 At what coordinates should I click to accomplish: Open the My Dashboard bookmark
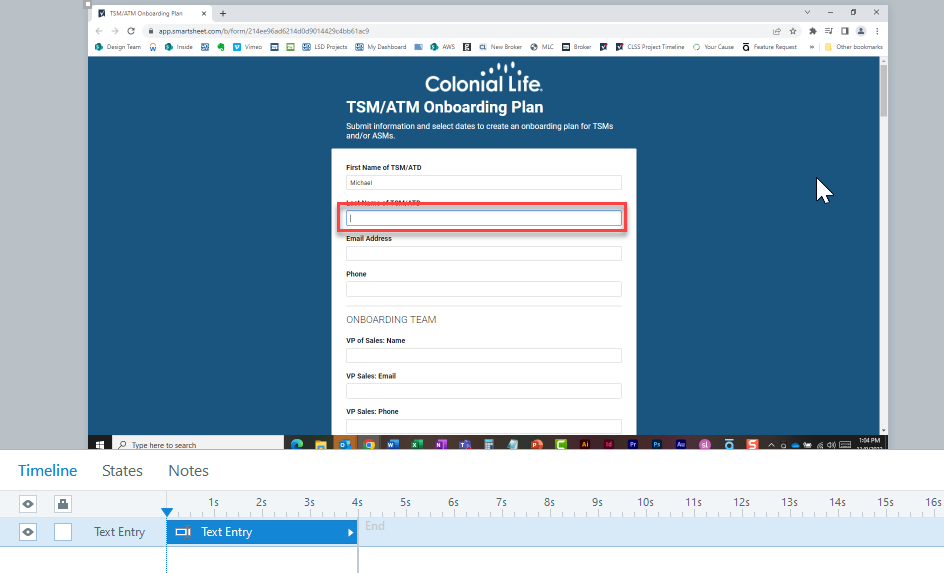(x=380, y=47)
